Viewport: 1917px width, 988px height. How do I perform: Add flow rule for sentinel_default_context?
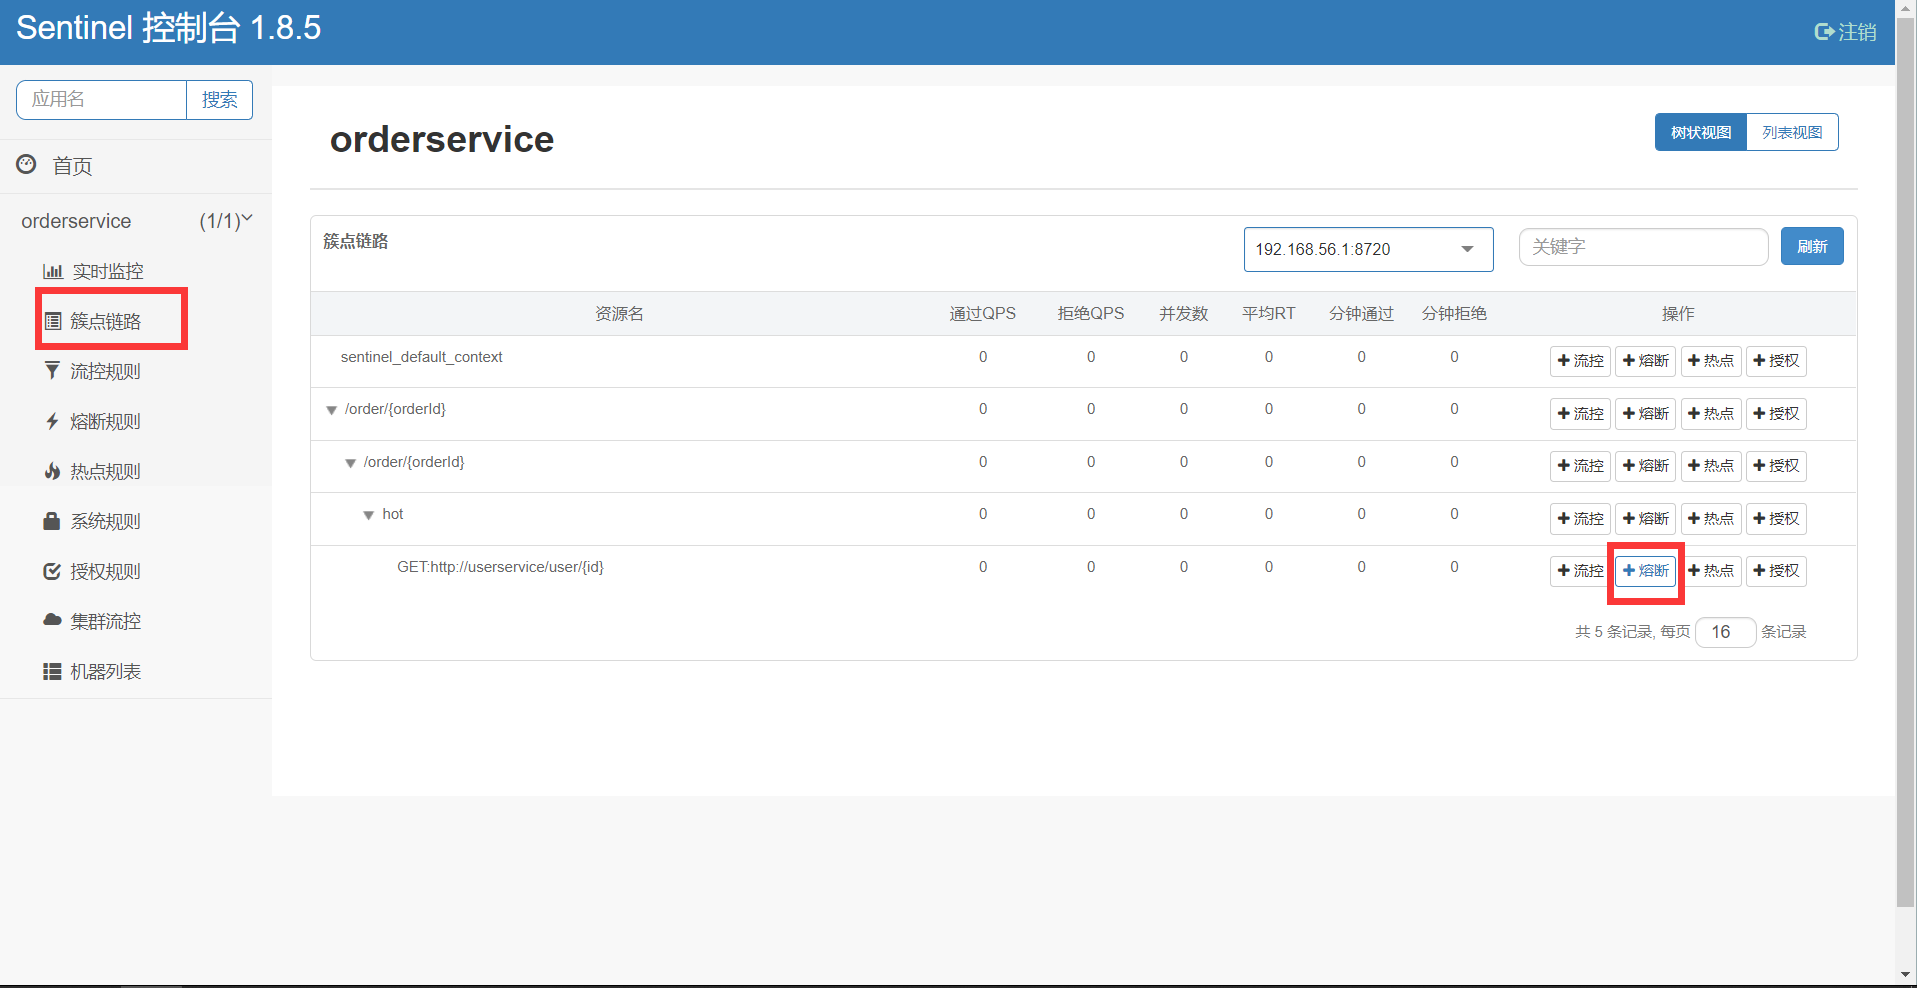[x=1580, y=361]
